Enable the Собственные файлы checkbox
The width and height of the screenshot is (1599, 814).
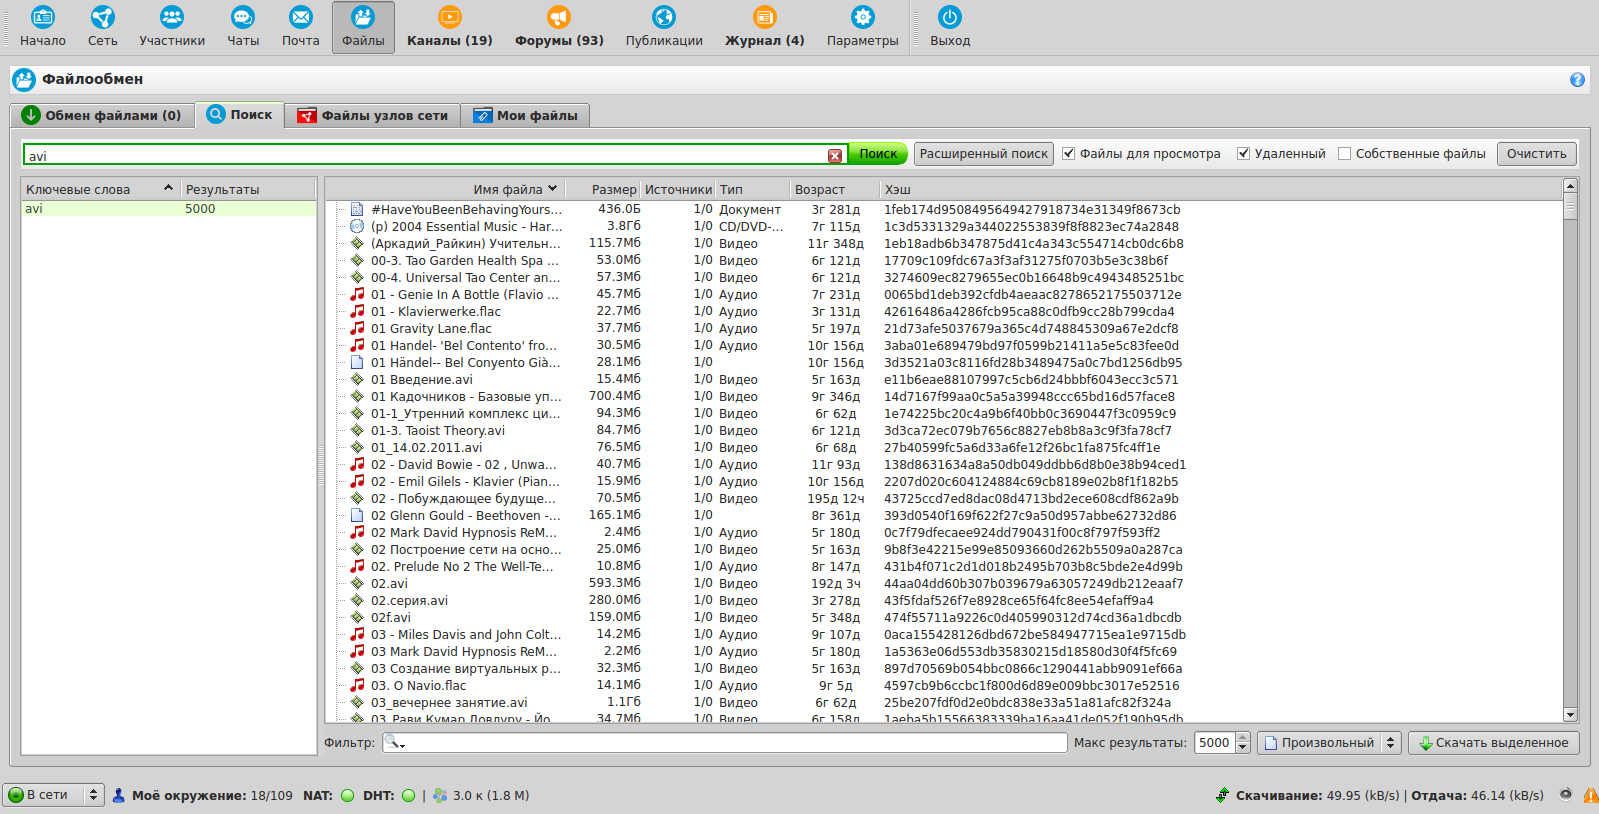(1345, 154)
